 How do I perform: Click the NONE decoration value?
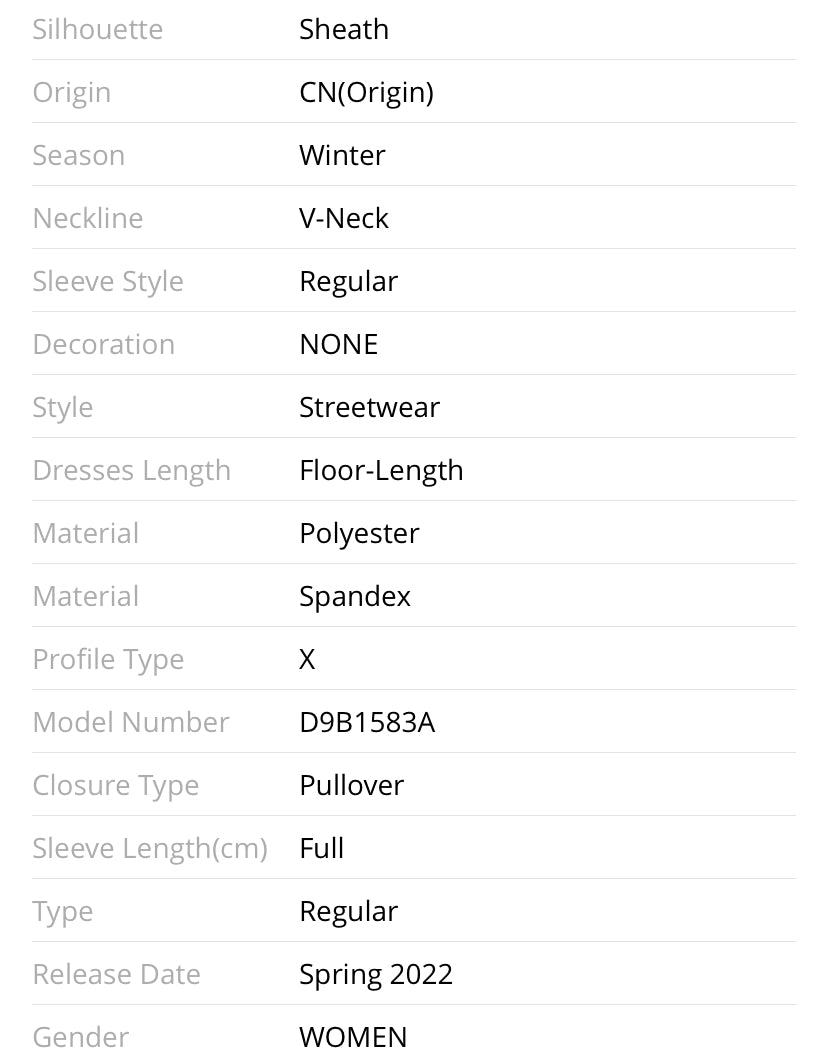(338, 344)
